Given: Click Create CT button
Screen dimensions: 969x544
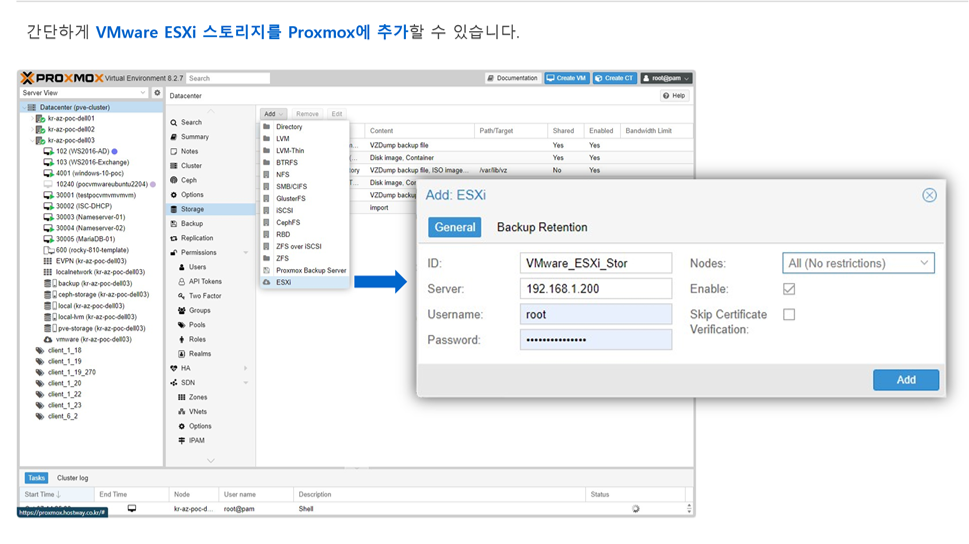Looking at the screenshot, I should [614, 78].
